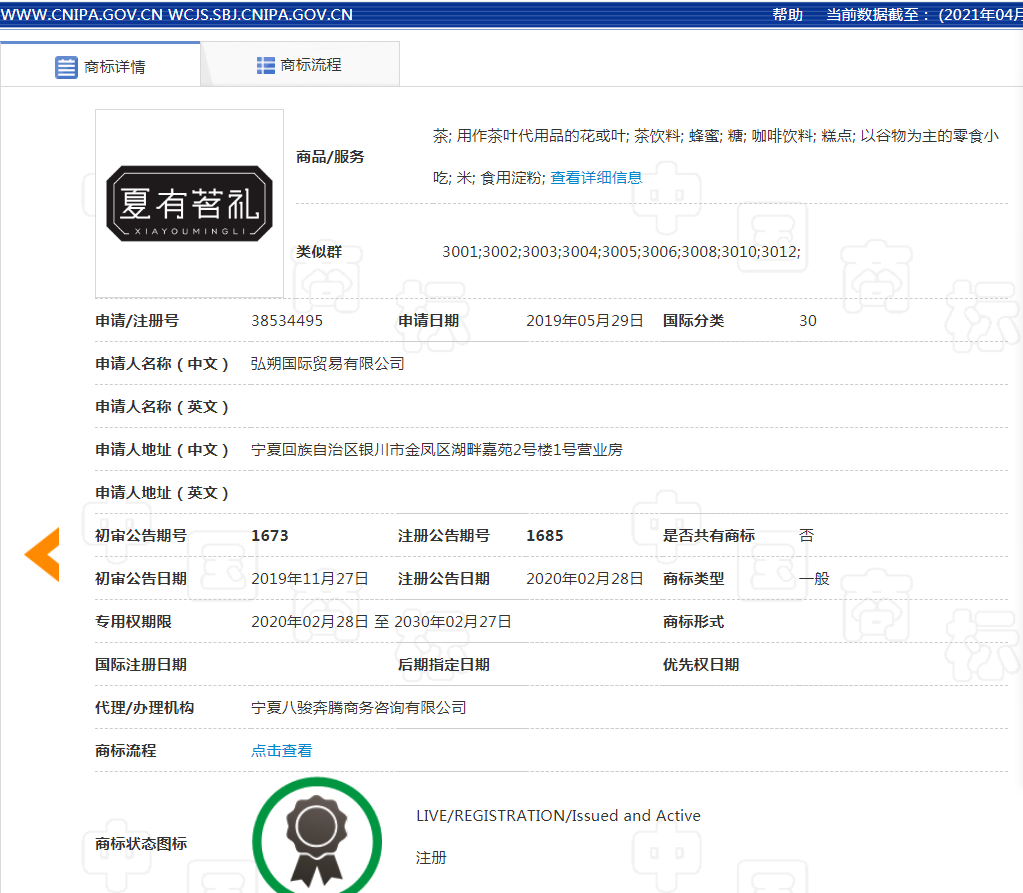Click the LIVE/REGISTRATION status text

coord(558,816)
